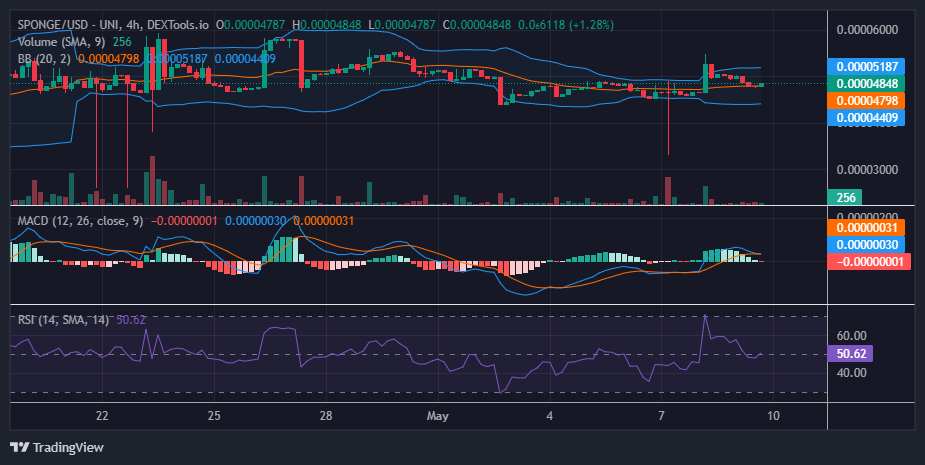The width and height of the screenshot is (925, 465).
Task: Click the 28 date label on time axis
Action: pyautogui.click(x=326, y=415)
